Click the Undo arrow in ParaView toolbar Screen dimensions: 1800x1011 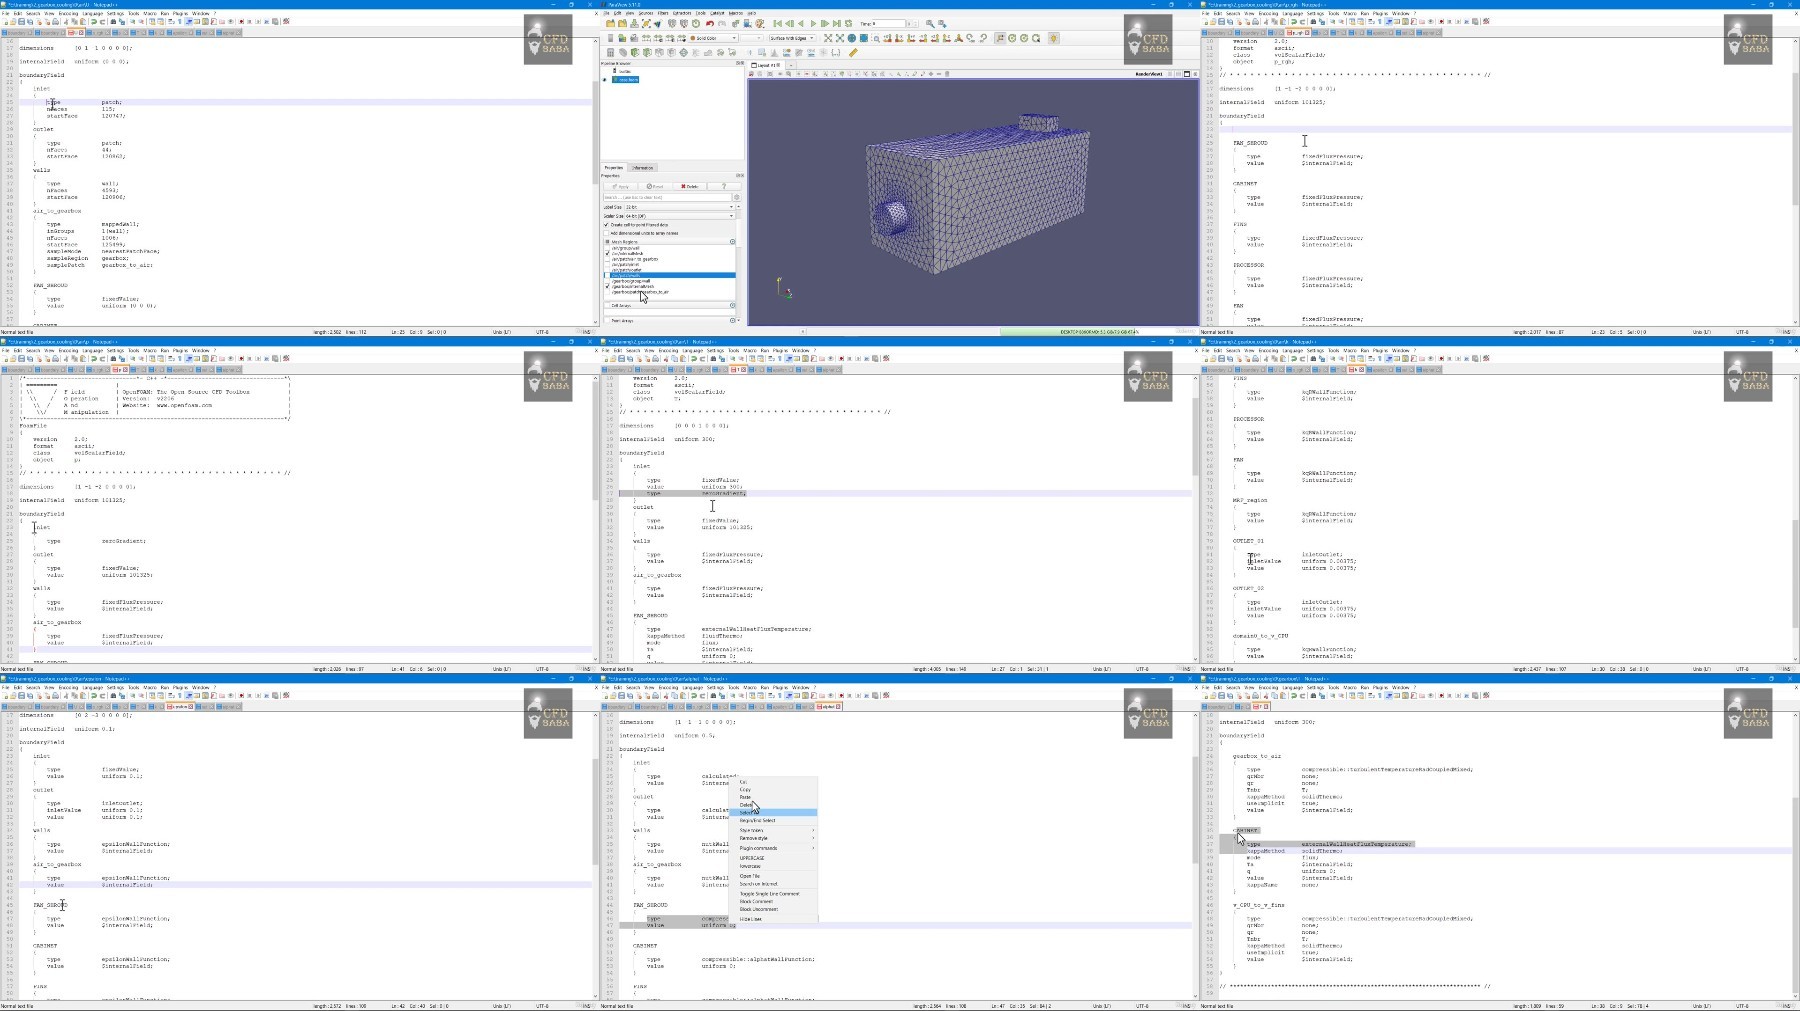coord(710,23)
